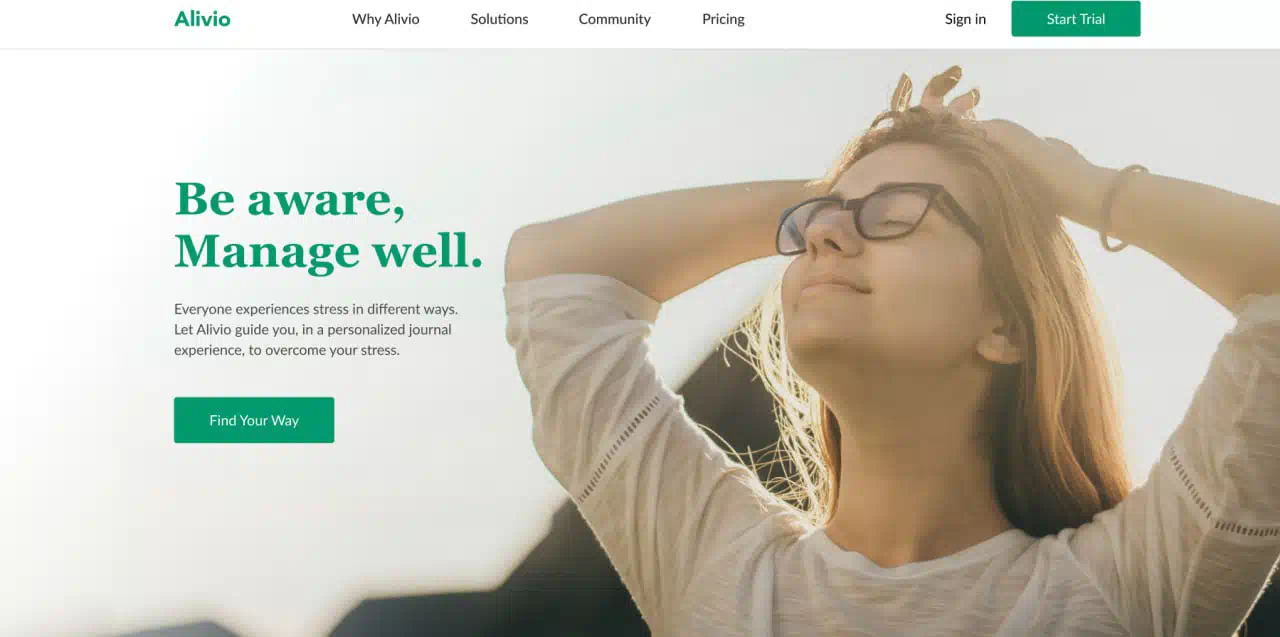The height and width of the screenshot is (637, 1280).
Task: Hit the green Start Trial button
Action: [x=1075, y=19]
